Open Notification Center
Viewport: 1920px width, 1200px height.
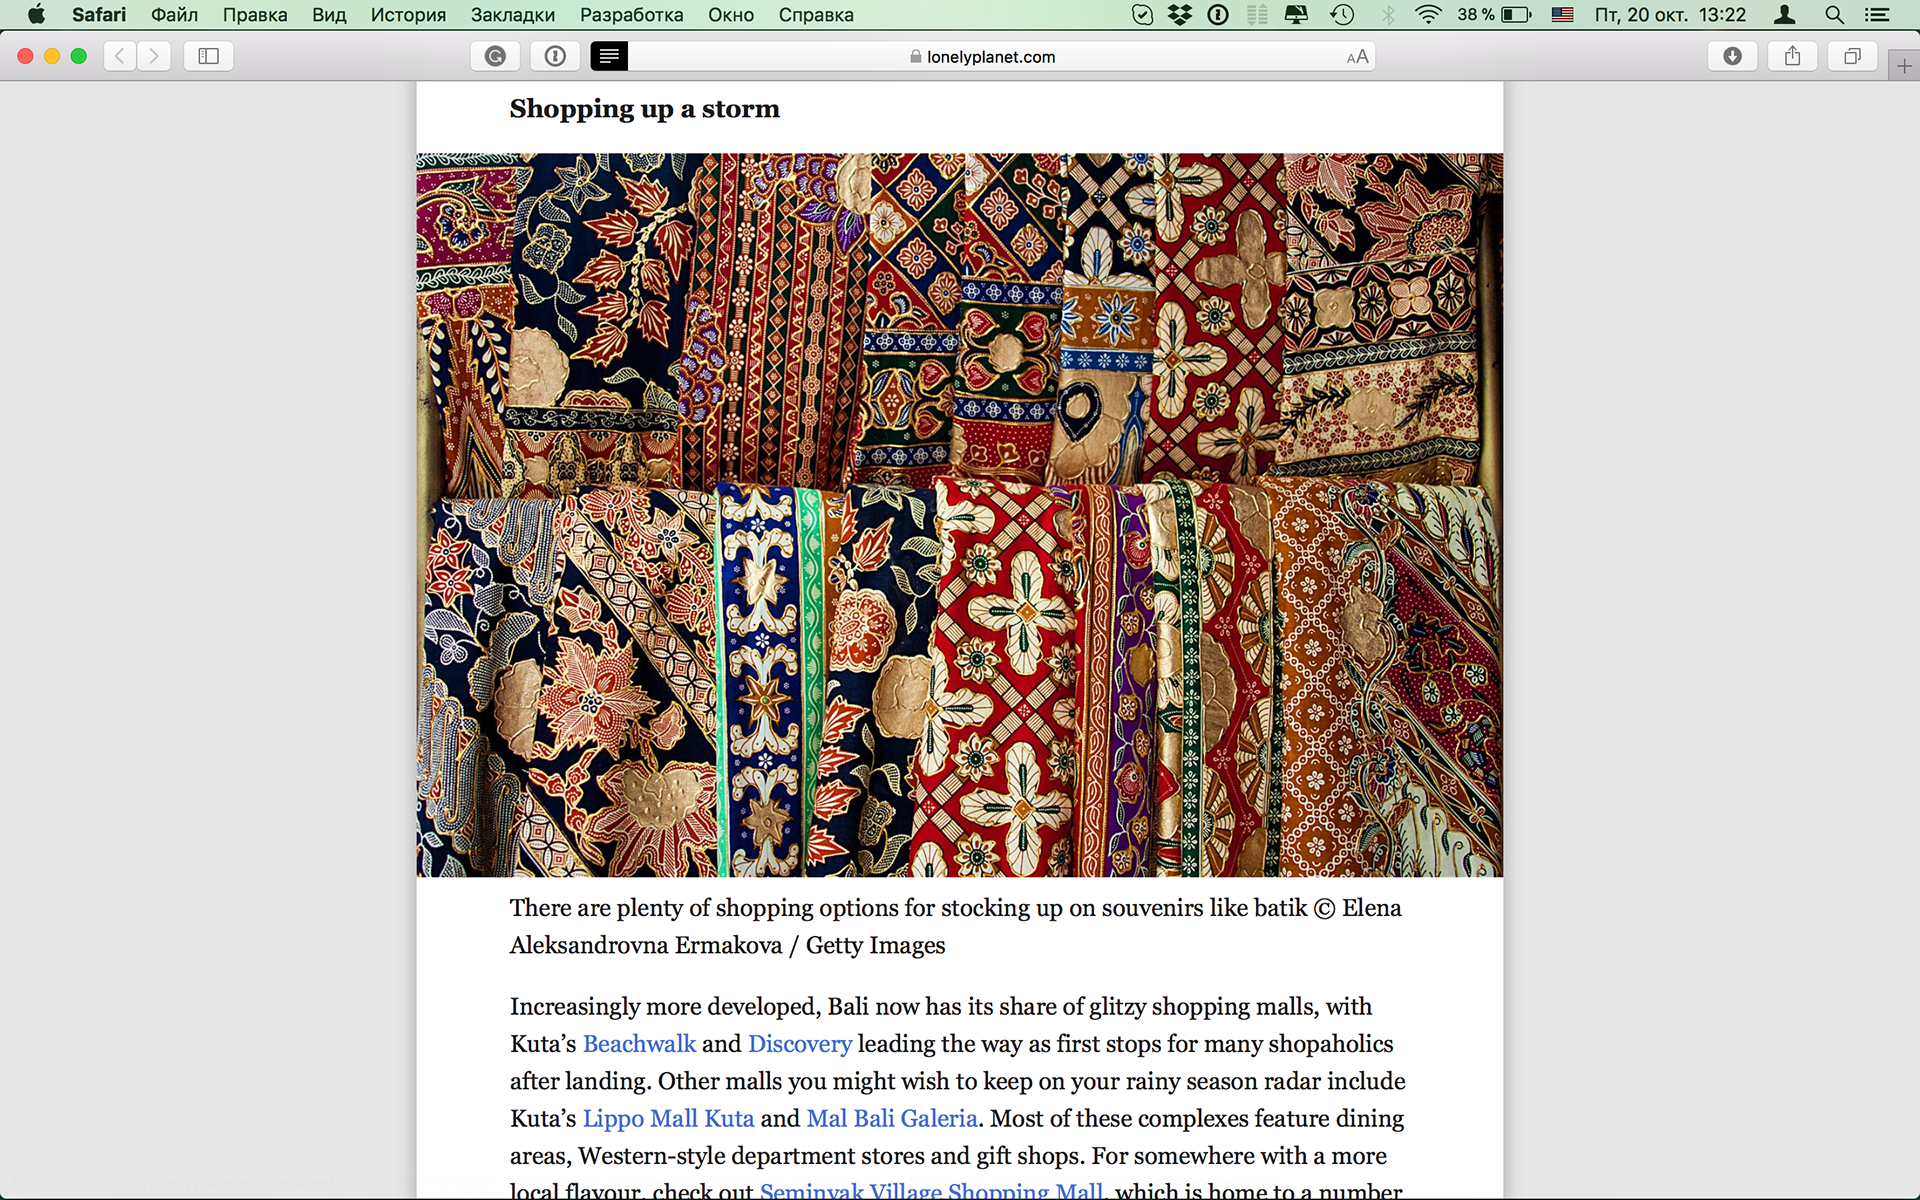point(1877,15)
